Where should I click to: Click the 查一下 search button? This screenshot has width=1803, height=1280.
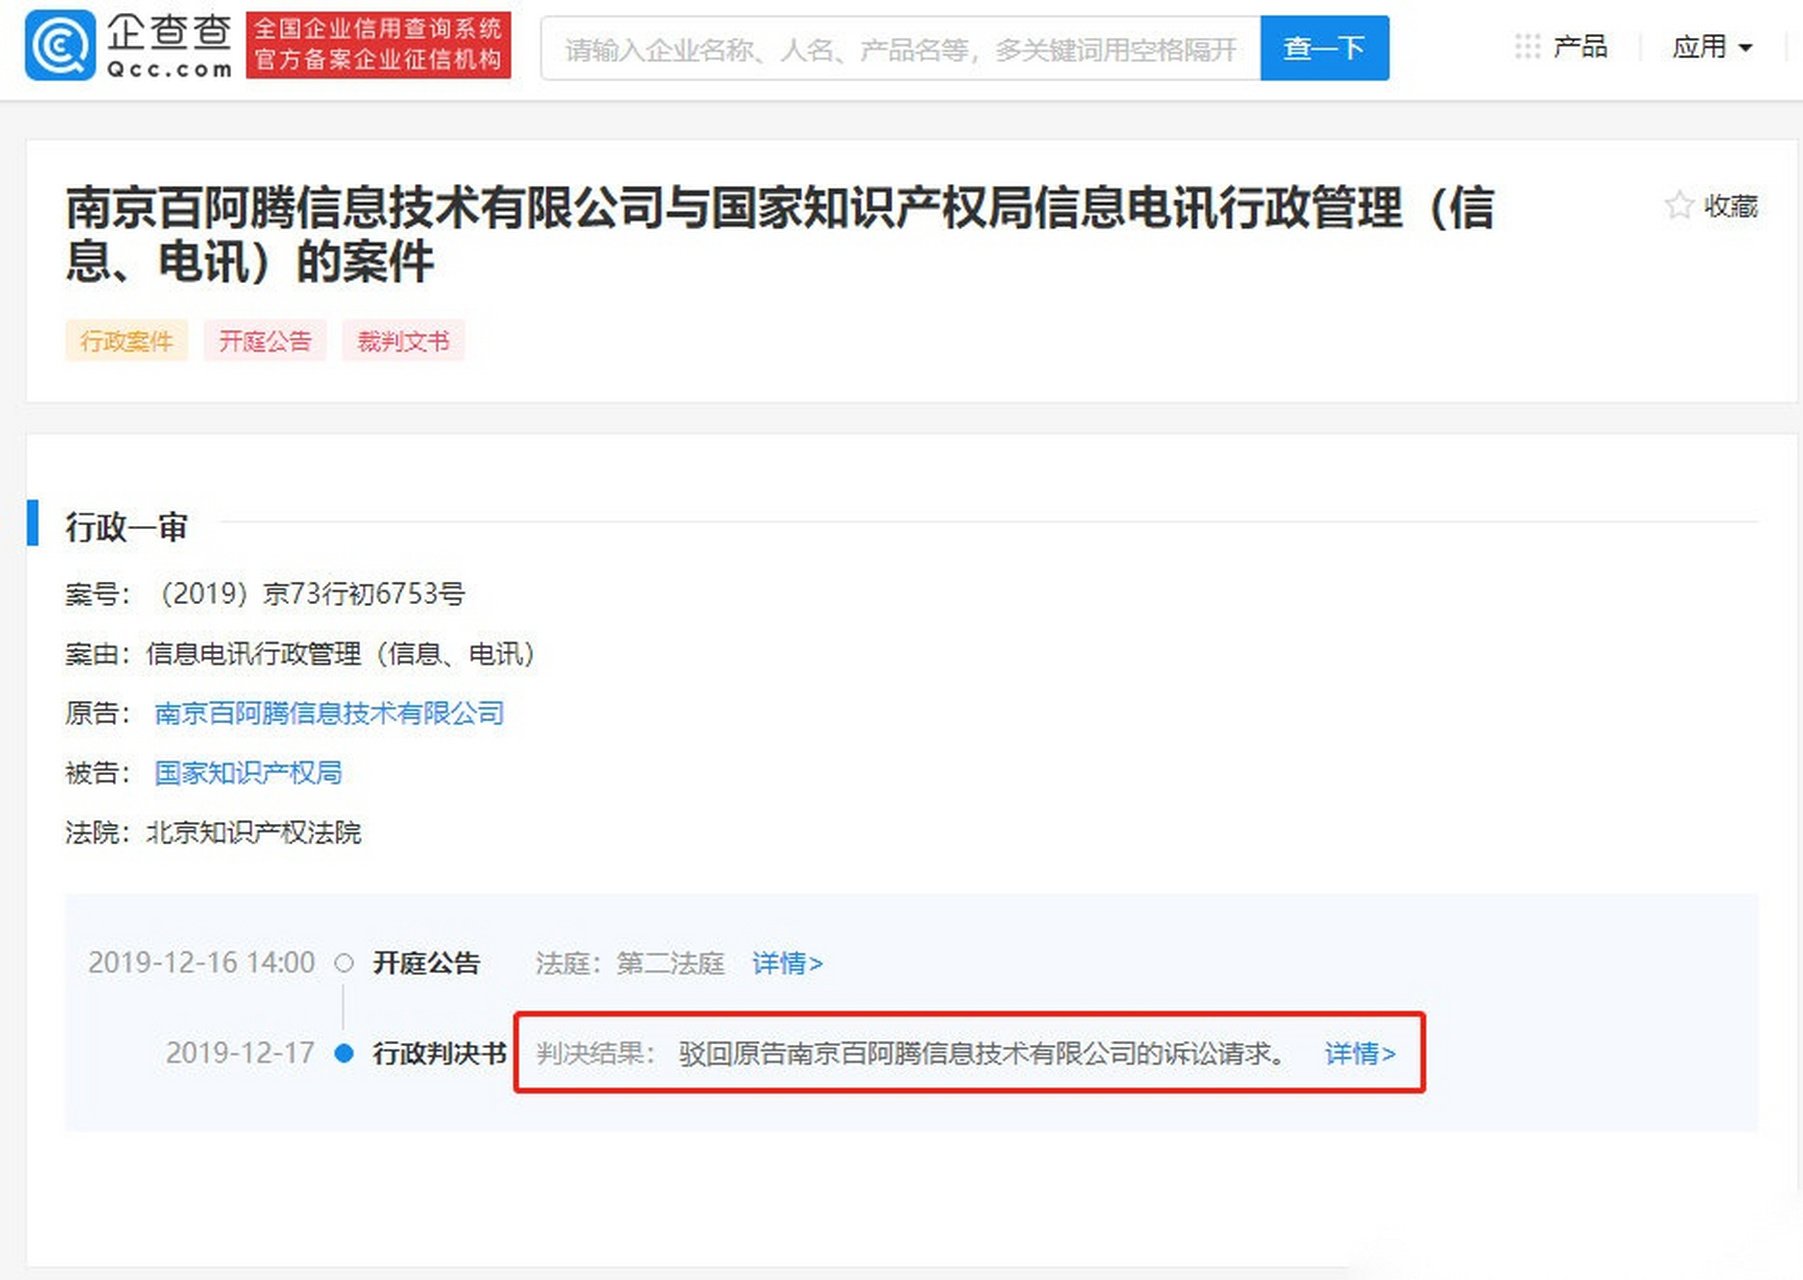click(x=1324, y=48)
